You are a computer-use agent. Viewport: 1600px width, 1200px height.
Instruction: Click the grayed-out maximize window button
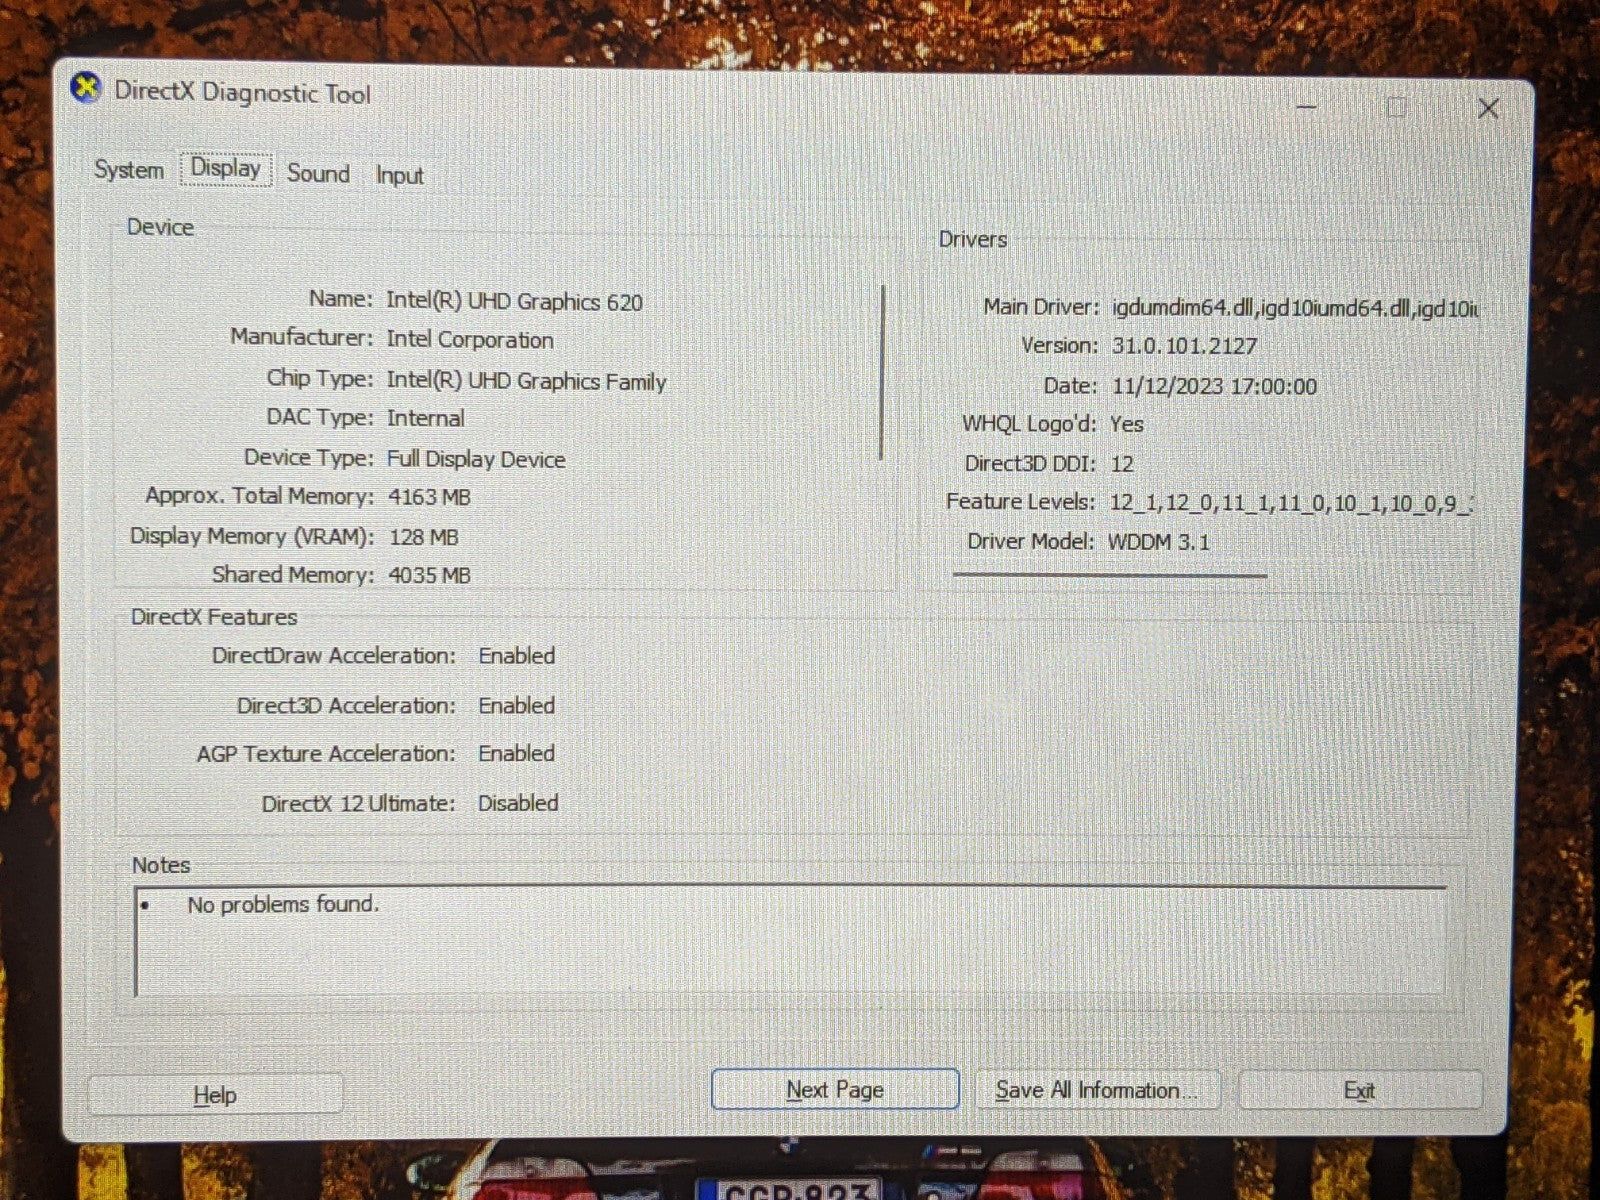coord(1397,108)
